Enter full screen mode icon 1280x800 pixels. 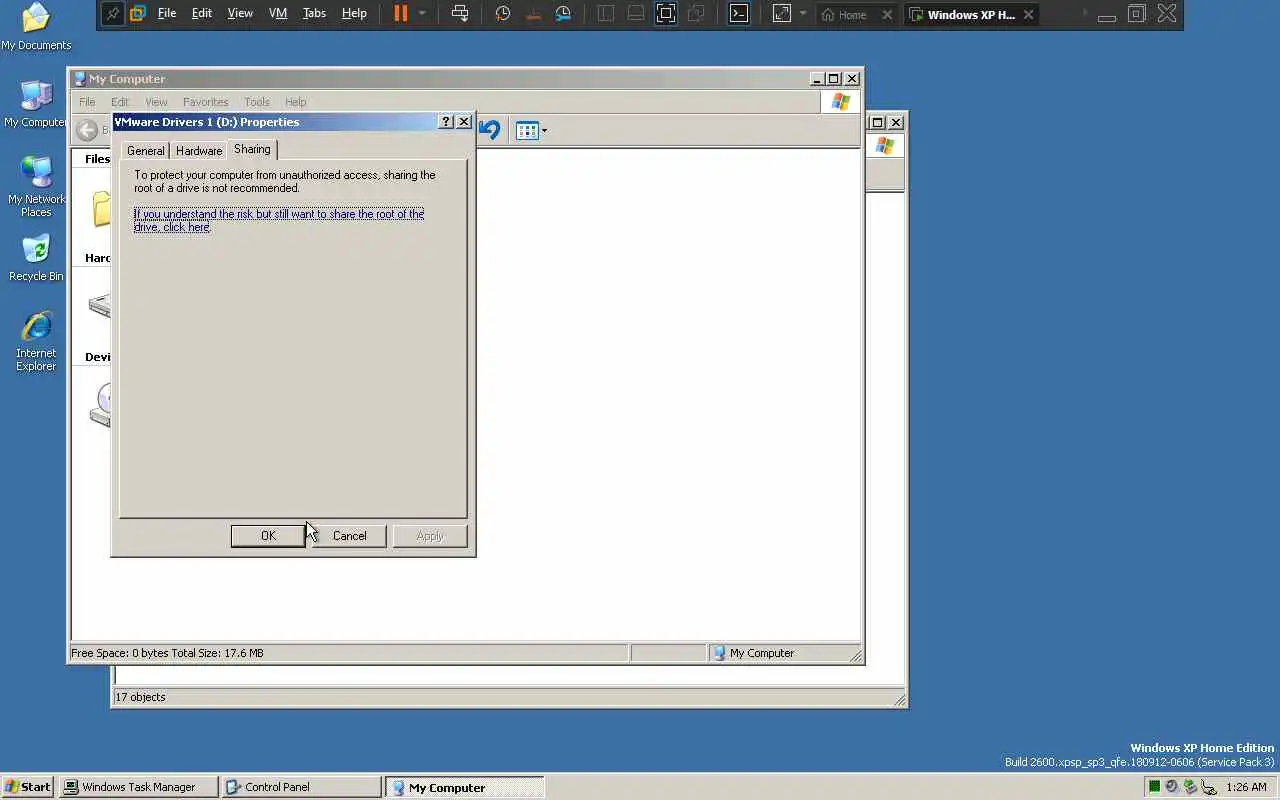coord(666,14)
